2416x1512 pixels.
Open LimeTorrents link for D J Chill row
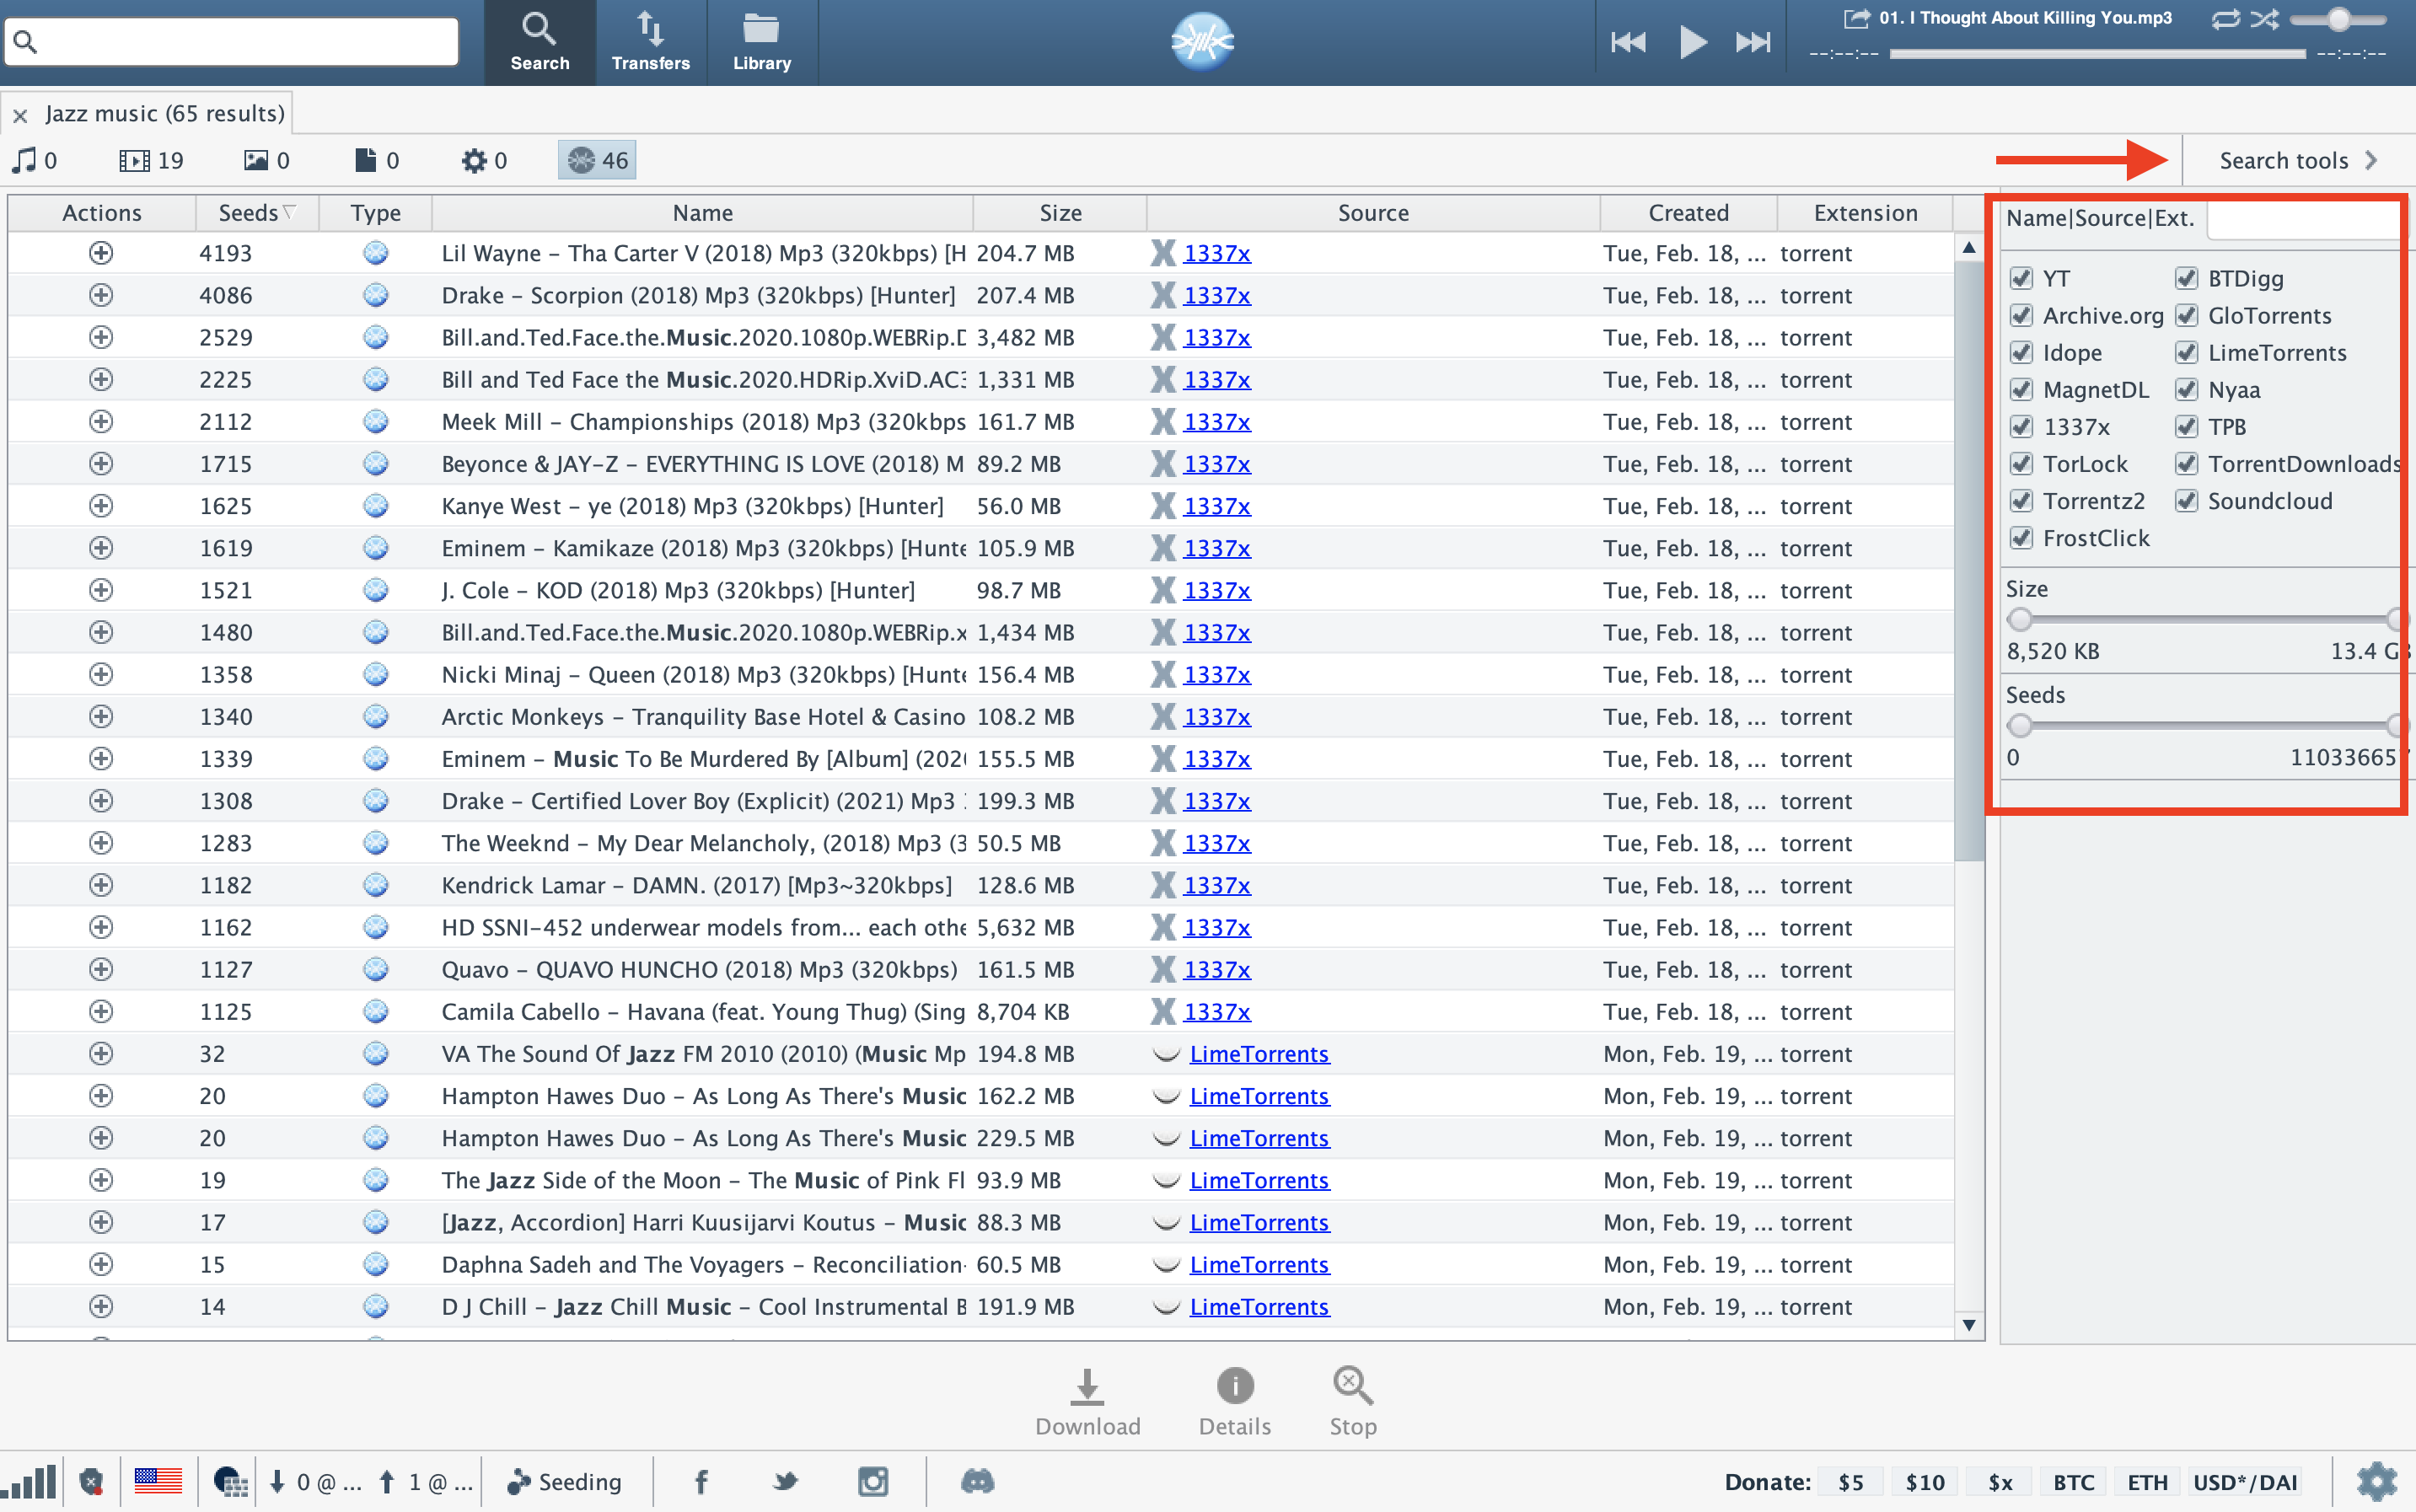click(1259, 1307)
